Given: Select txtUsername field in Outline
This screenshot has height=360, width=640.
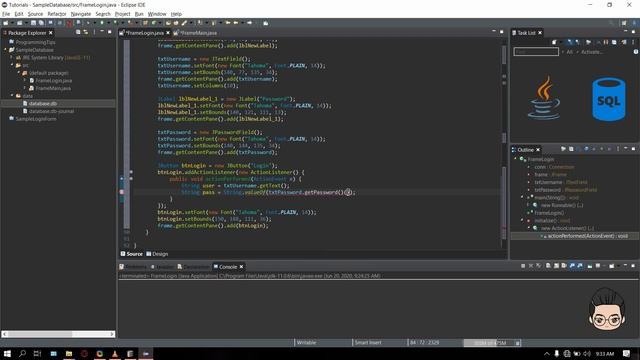Looking at the screenshot, I should coord(561,182).
